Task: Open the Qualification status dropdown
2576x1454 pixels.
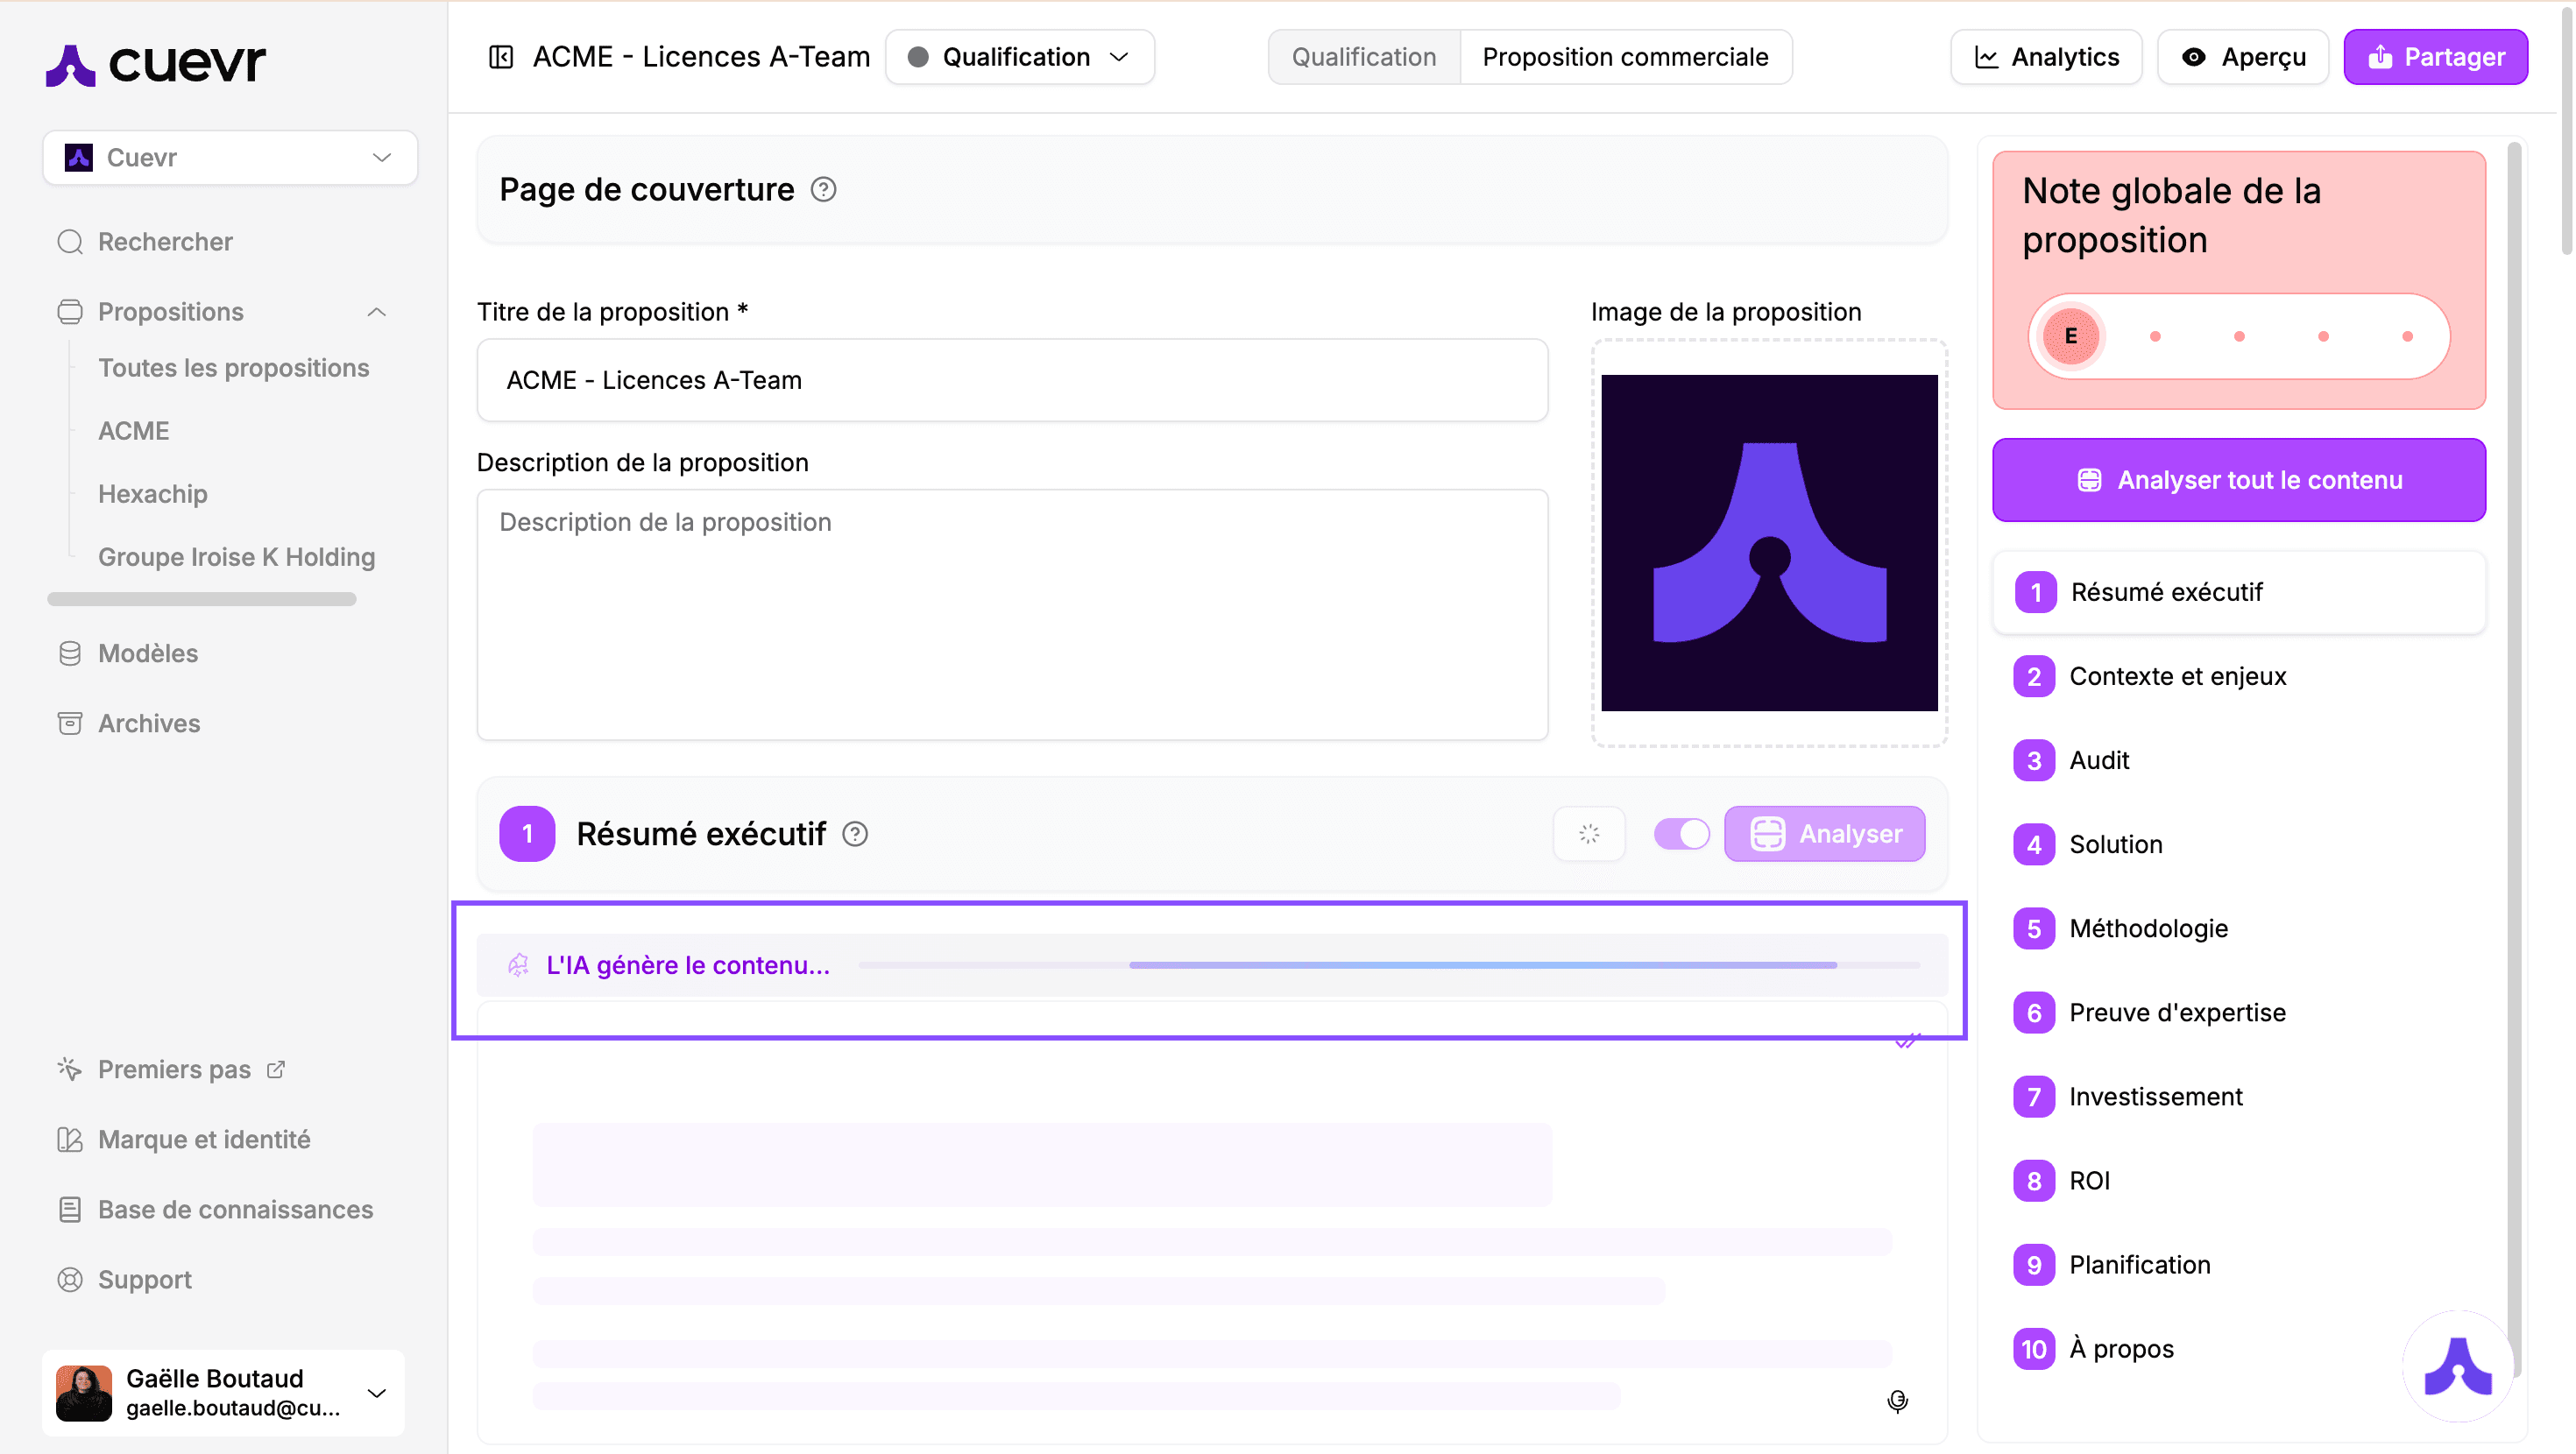Action: pos(1020,57)
